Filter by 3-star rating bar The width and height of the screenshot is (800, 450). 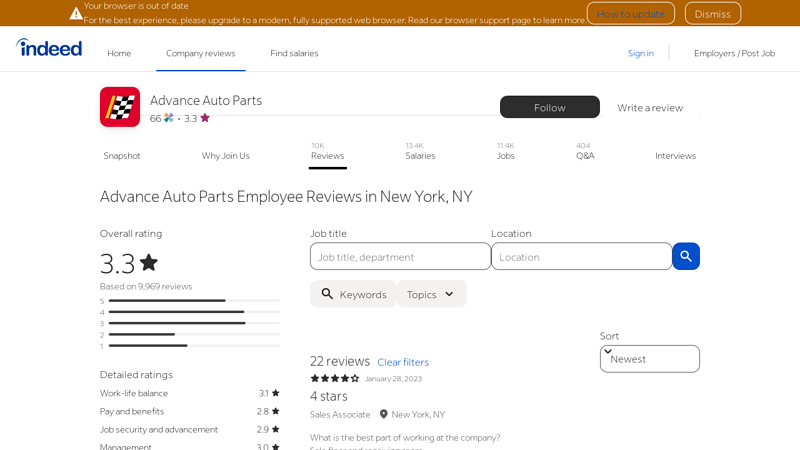point(190,323)
